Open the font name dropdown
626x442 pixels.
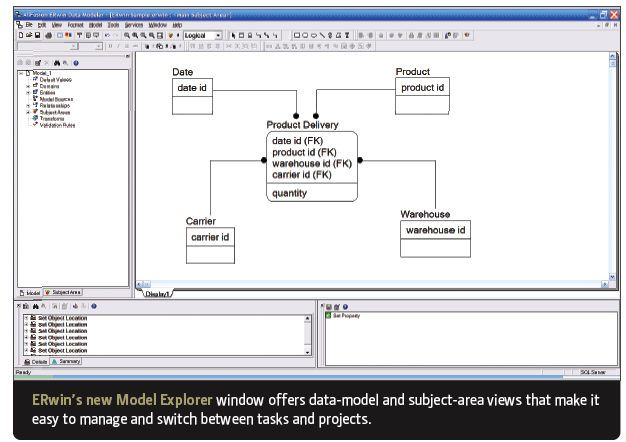(73, 46)
